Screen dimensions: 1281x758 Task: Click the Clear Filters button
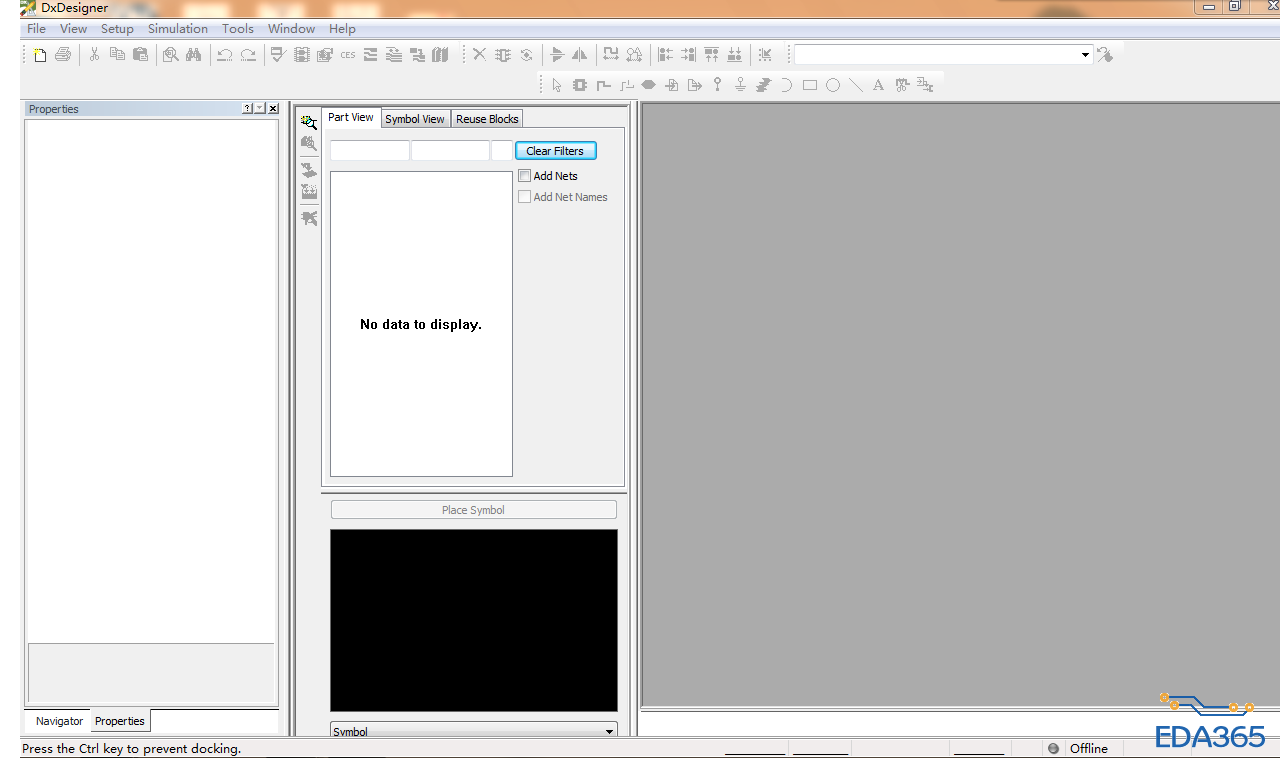[x=555, y=151]
